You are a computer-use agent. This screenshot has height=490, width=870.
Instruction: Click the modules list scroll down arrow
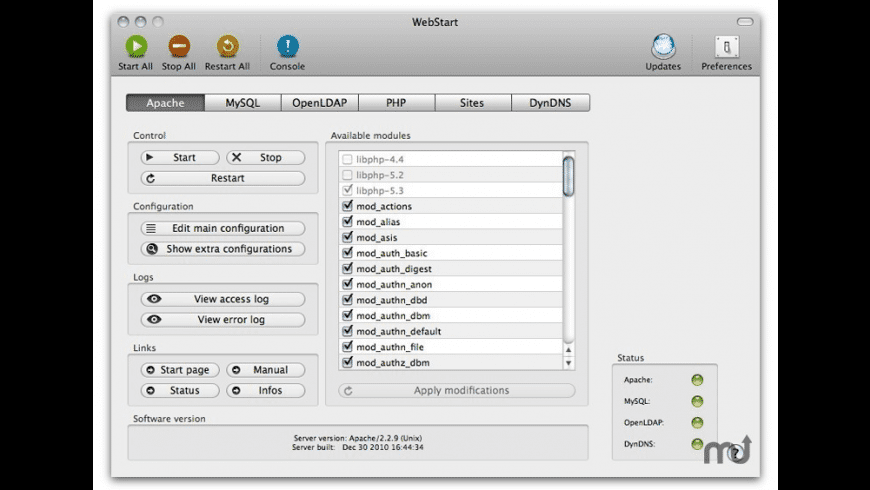pyautogui.click(x=568, y=363)
